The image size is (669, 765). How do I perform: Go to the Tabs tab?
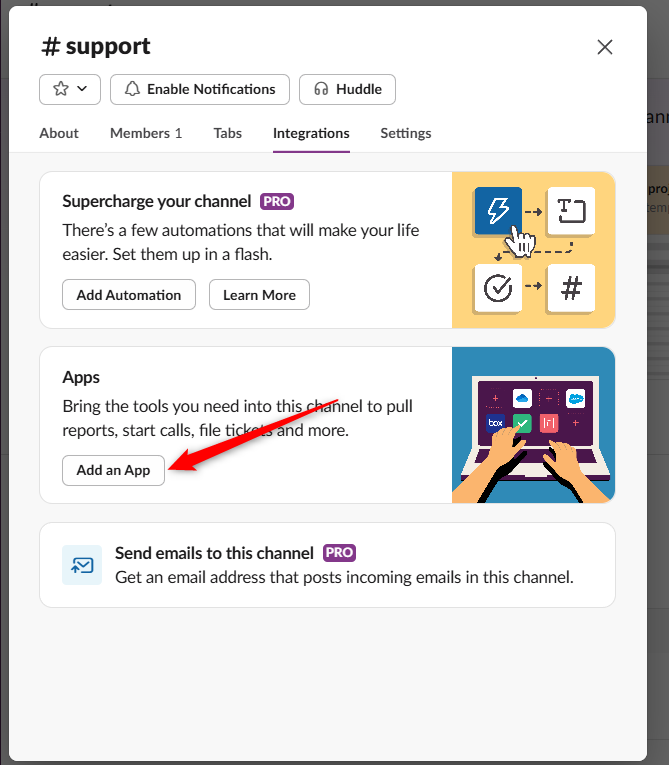pos(227,133)
